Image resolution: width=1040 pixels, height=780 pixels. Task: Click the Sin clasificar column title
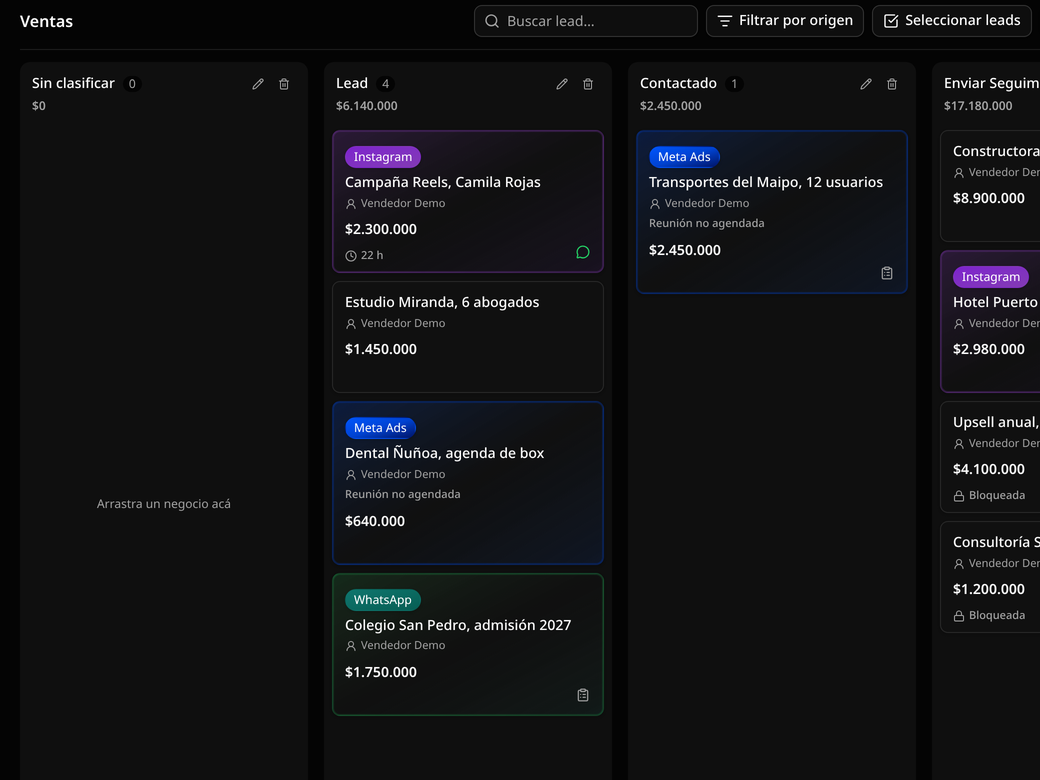tap(73, 84)
